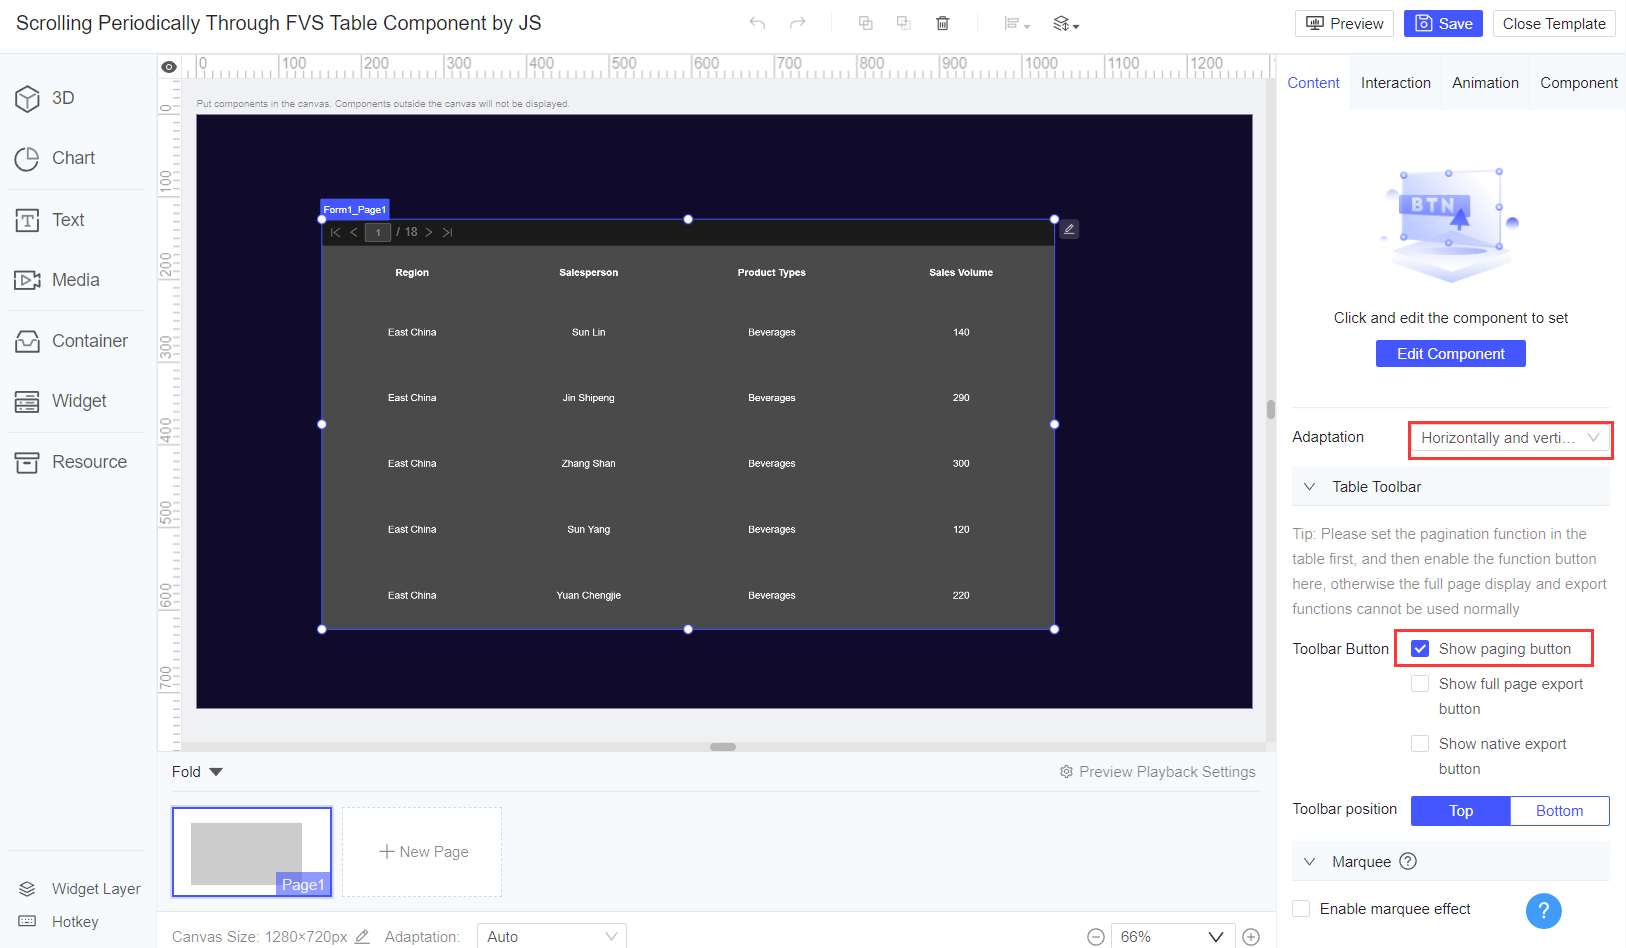1626x948 pixels.
Task: Open the layer stack dropdown icon
Action: click(x=1066, y=23)
